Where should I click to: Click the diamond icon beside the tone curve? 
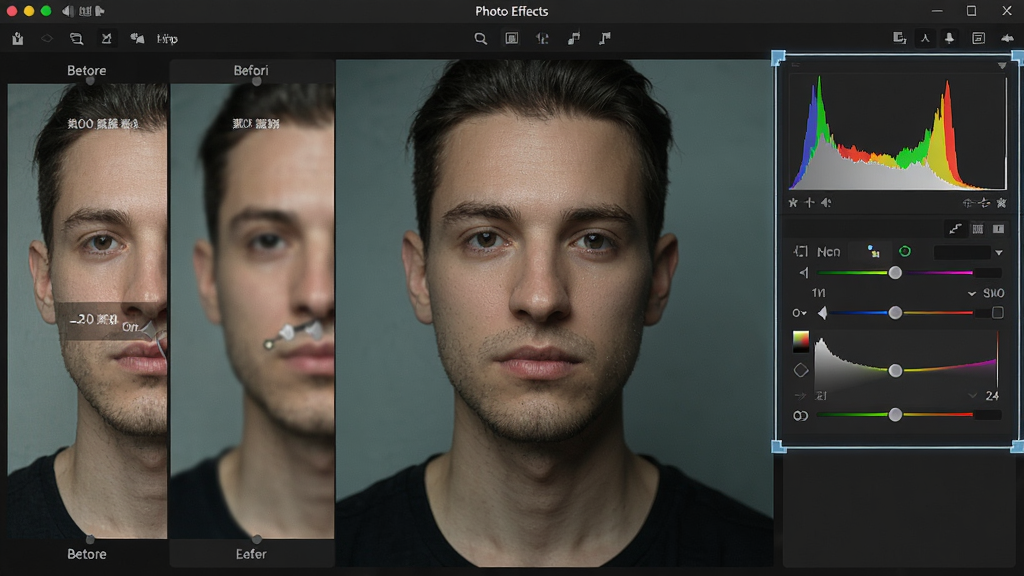[x=801, y=370]
